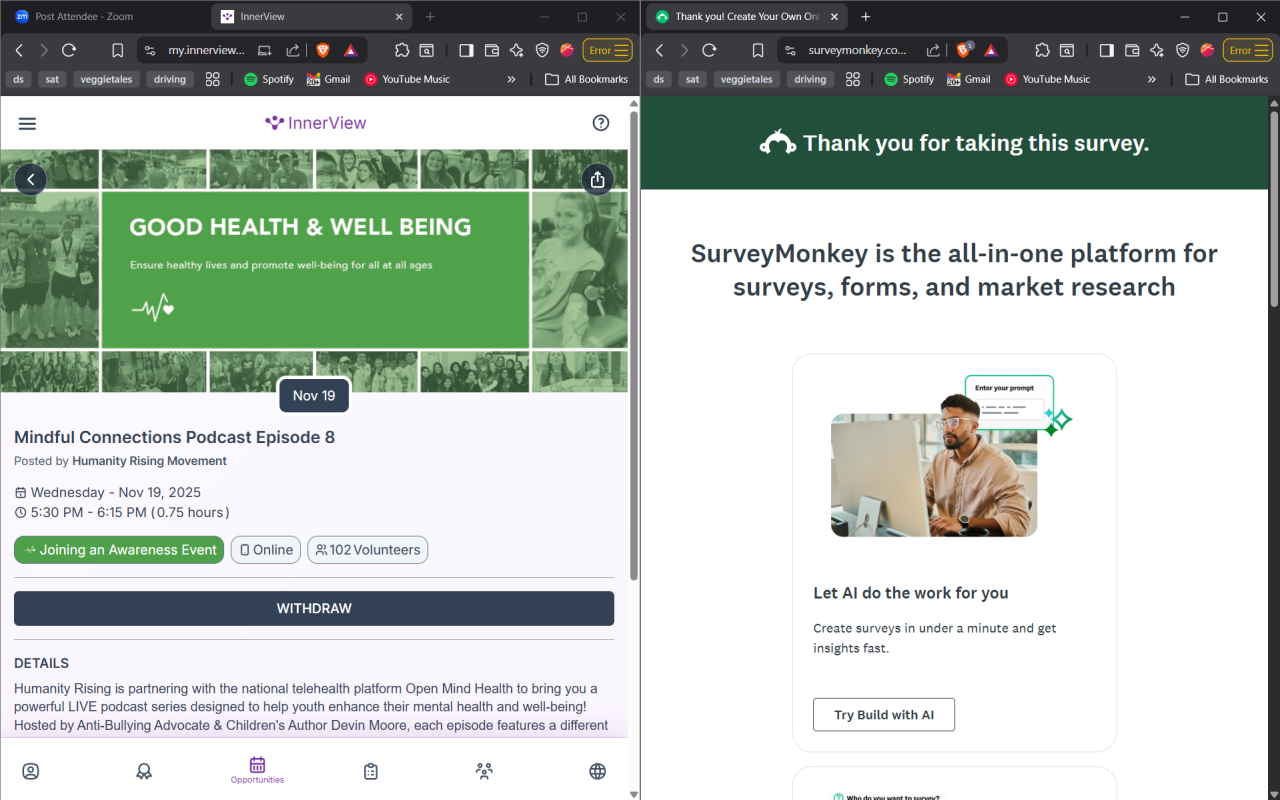The image size is (1280, 800).
Task: Switch to the Post Attendee - Zoom tab
Action: [x=105, y=17]
